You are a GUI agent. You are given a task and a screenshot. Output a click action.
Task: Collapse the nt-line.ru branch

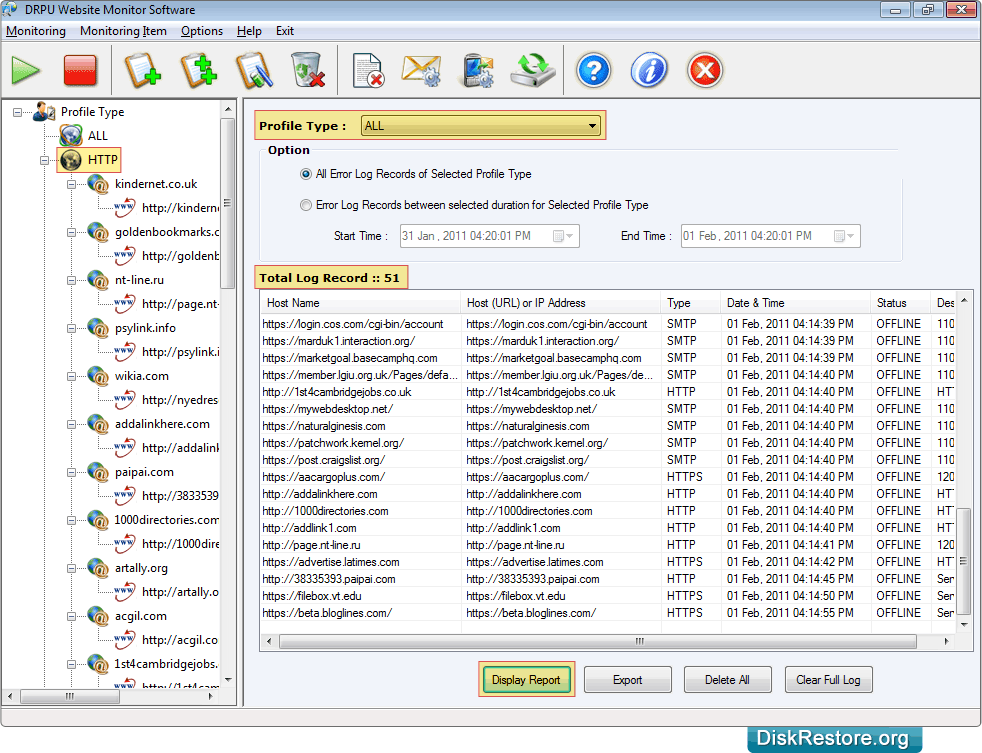coord(71,281)
